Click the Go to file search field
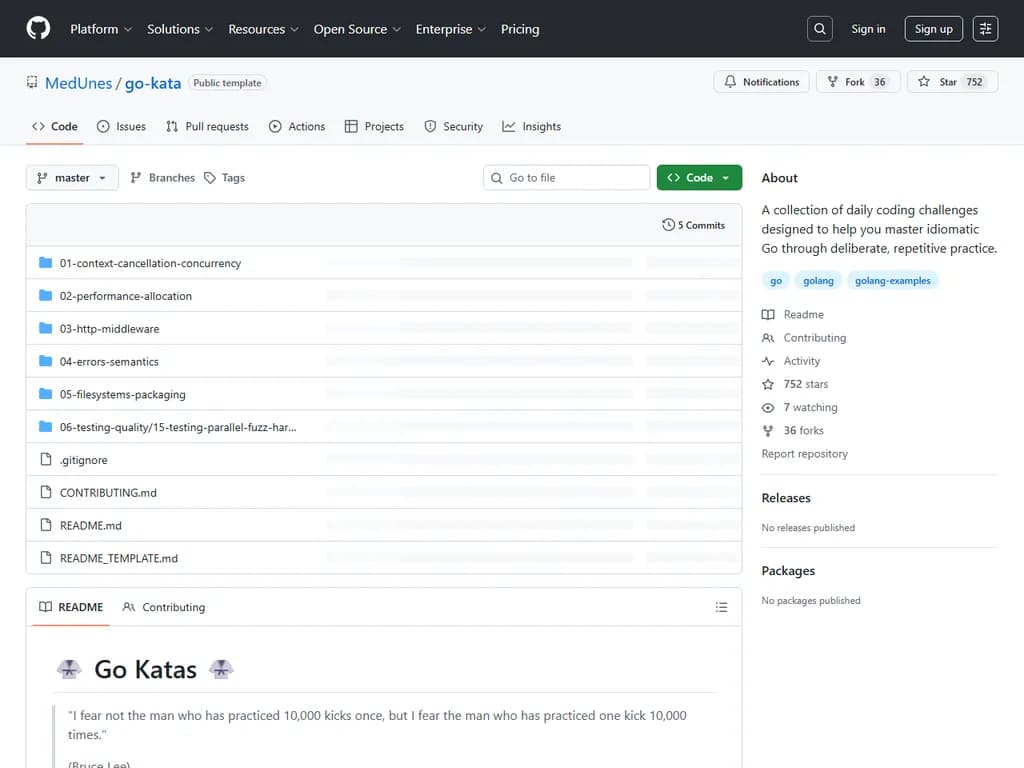 coord(567,178)
